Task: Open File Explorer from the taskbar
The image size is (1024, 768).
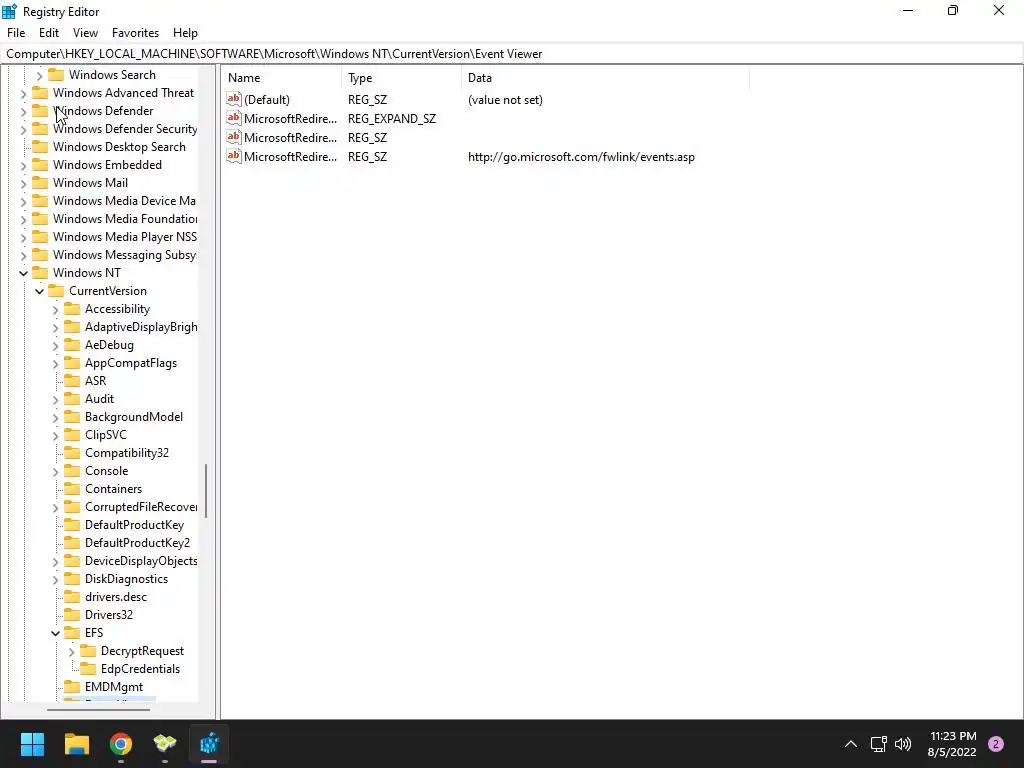Action: point(77,743)
